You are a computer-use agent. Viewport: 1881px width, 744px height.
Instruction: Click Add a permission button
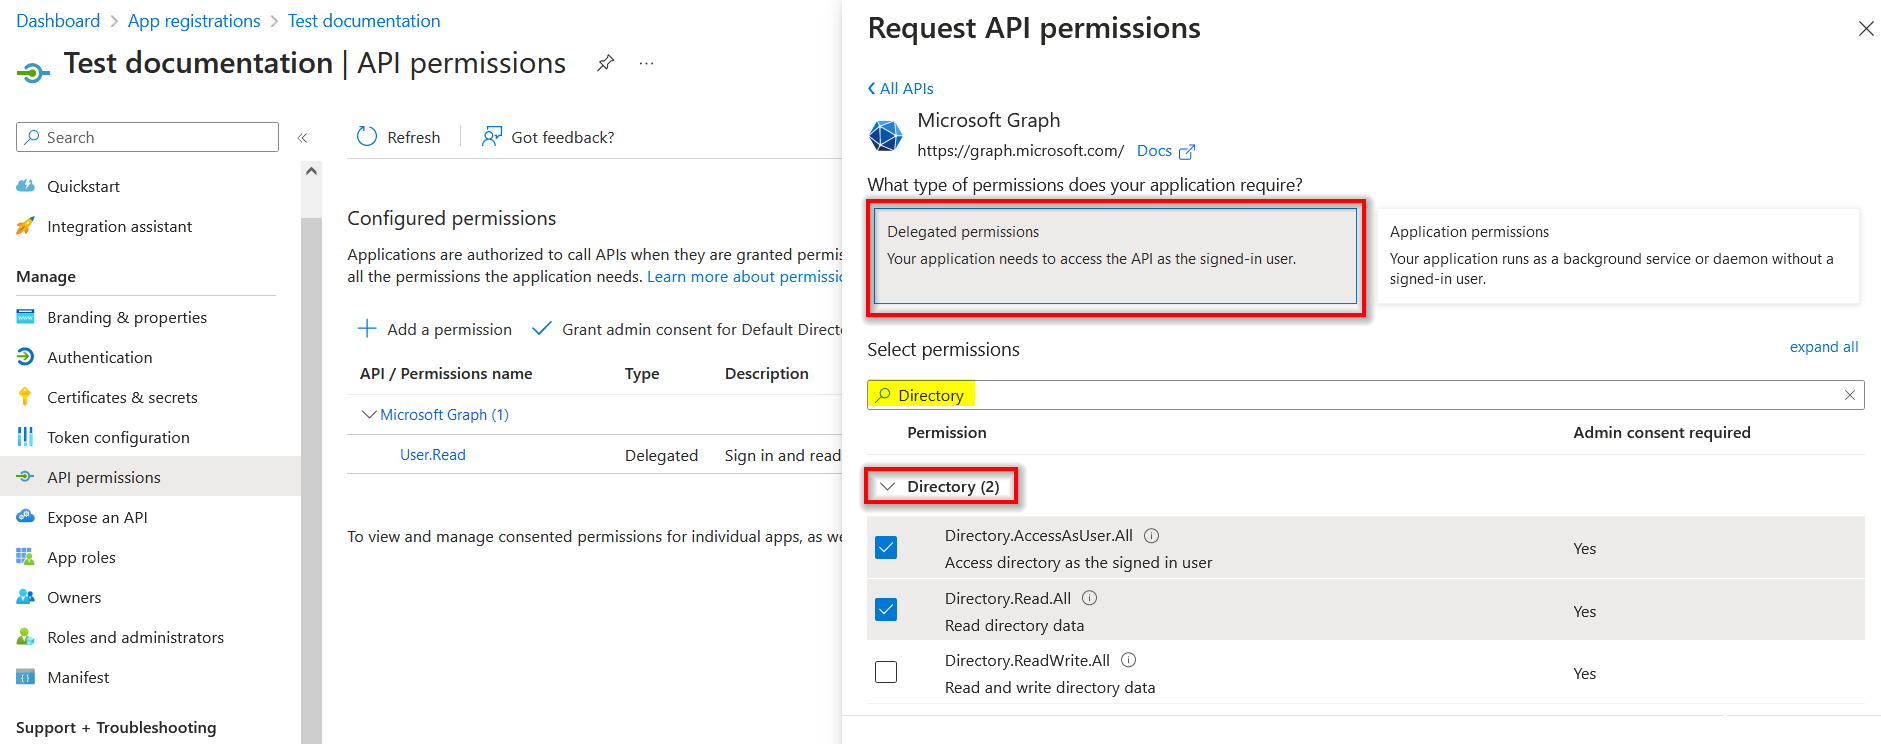point(435,329)
